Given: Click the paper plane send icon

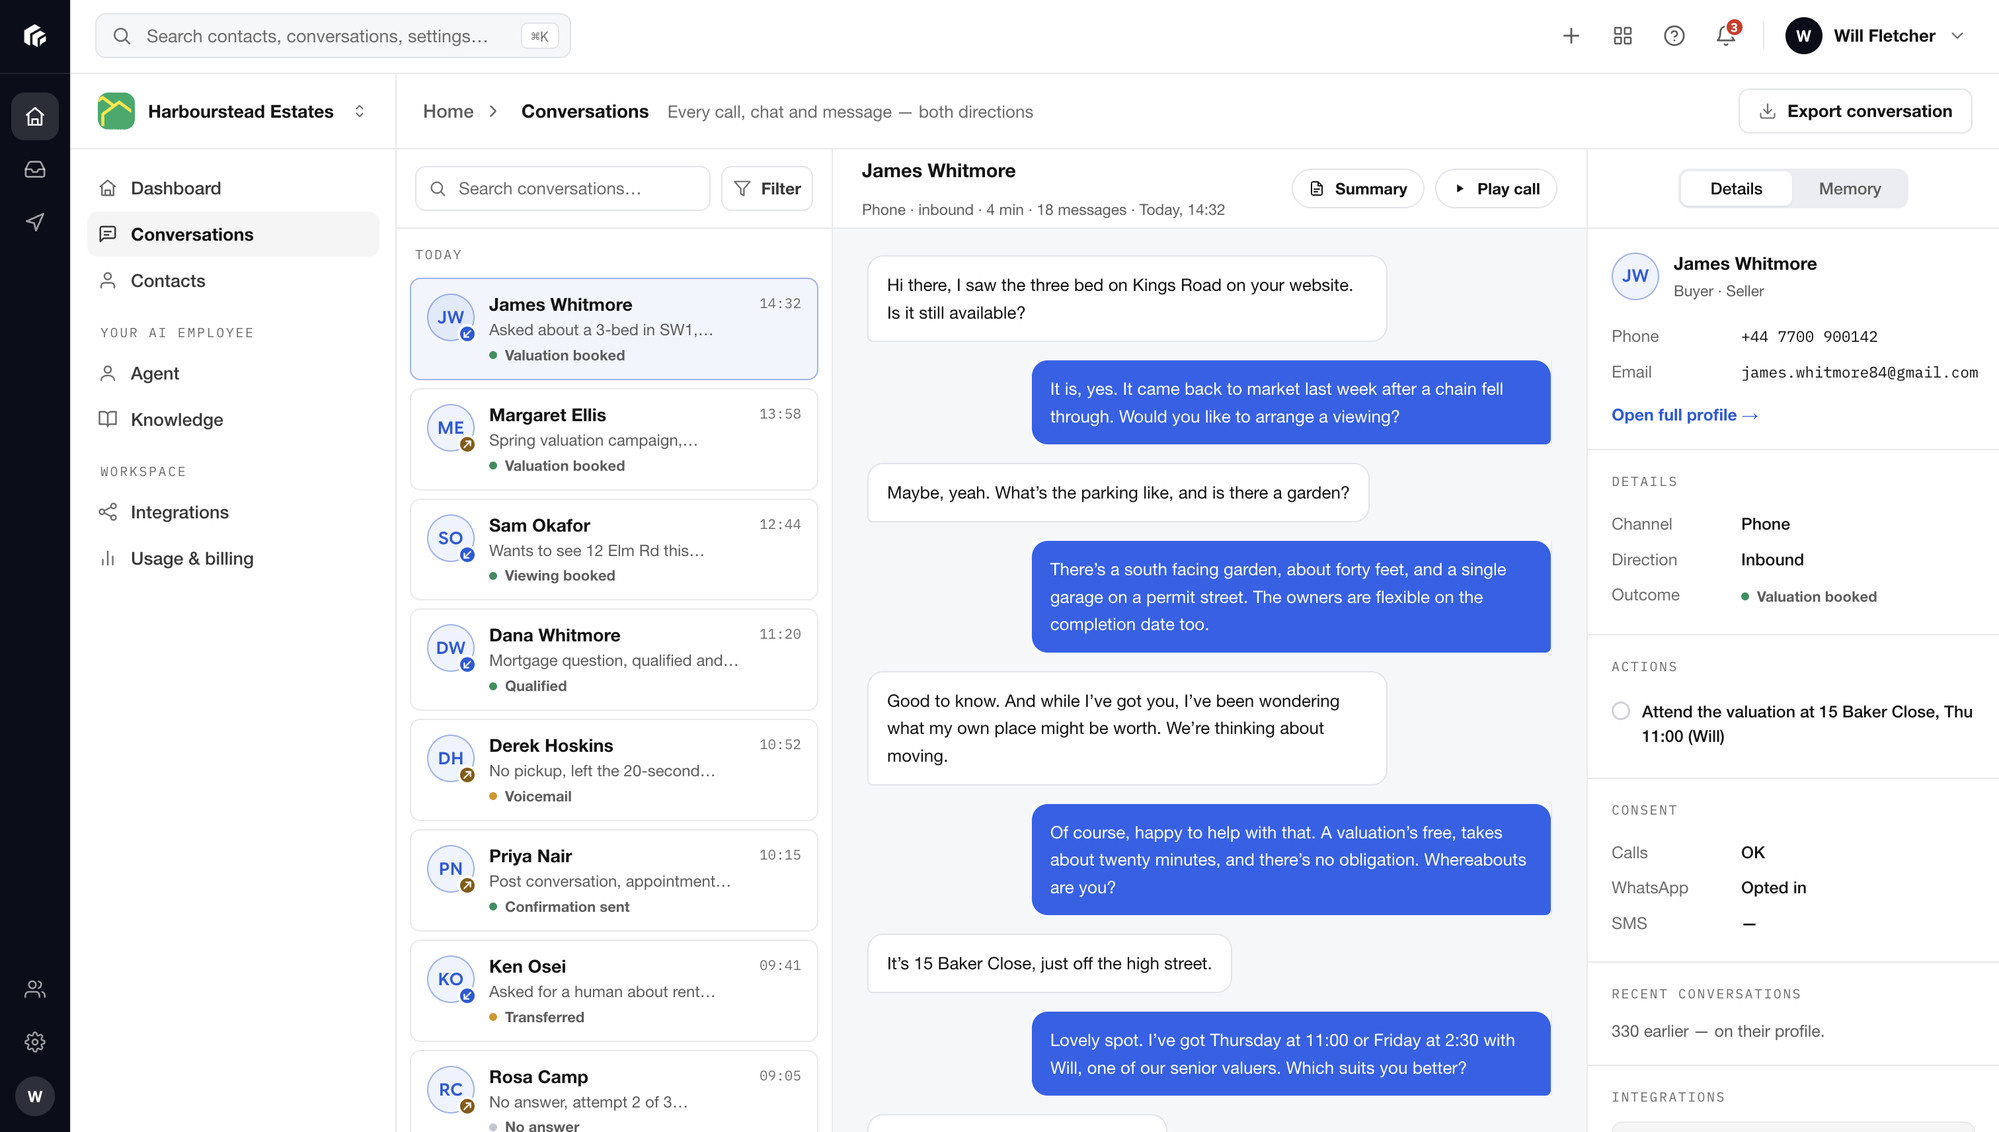Looking at the screenshot, I should pyautogui.click(x=35, y=222).
